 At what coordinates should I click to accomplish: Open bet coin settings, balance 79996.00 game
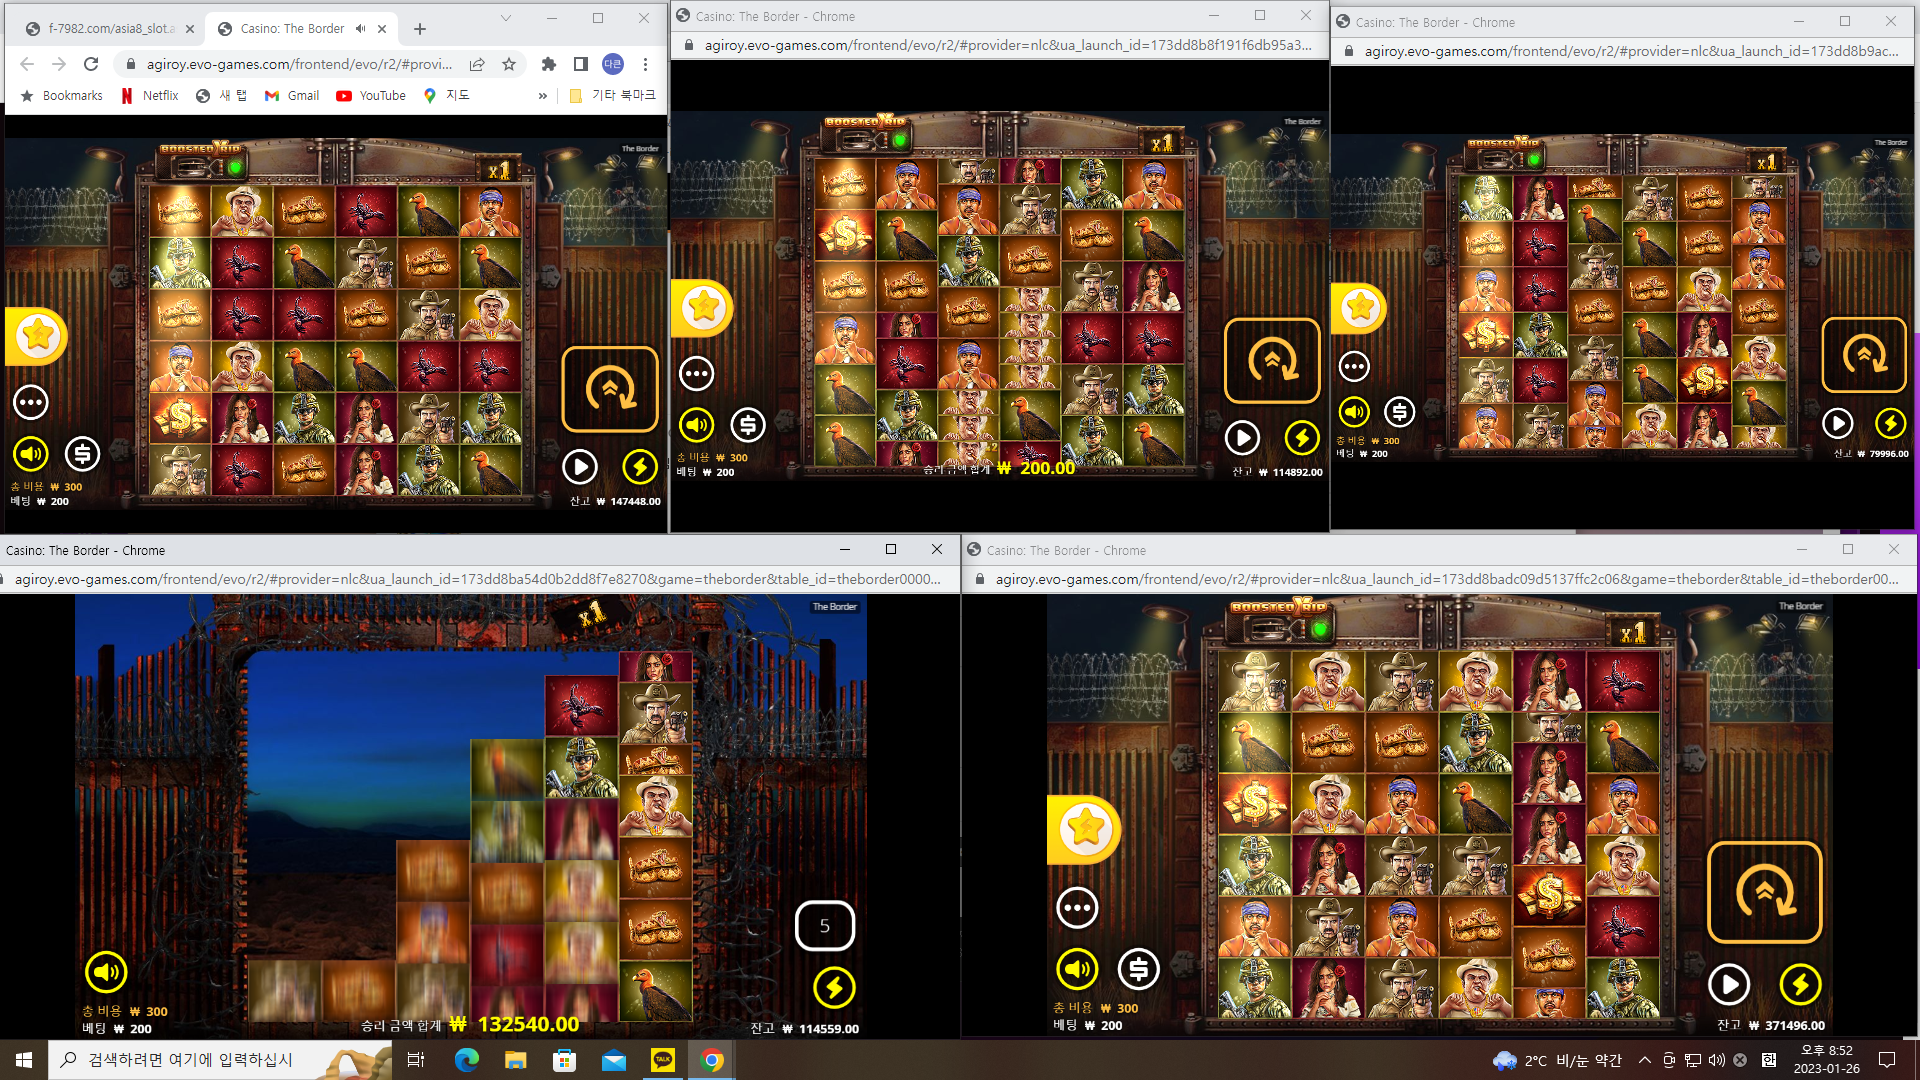pos(1400,411)
